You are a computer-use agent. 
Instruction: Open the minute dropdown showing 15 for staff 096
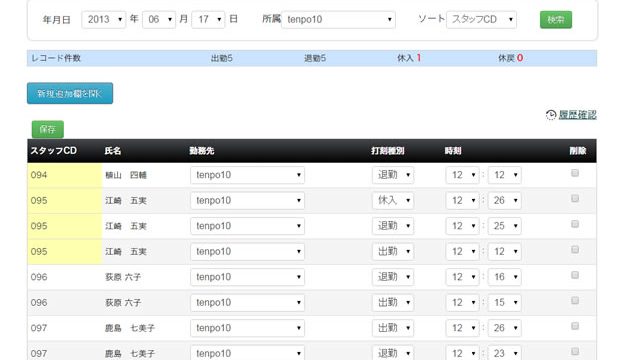504,302
